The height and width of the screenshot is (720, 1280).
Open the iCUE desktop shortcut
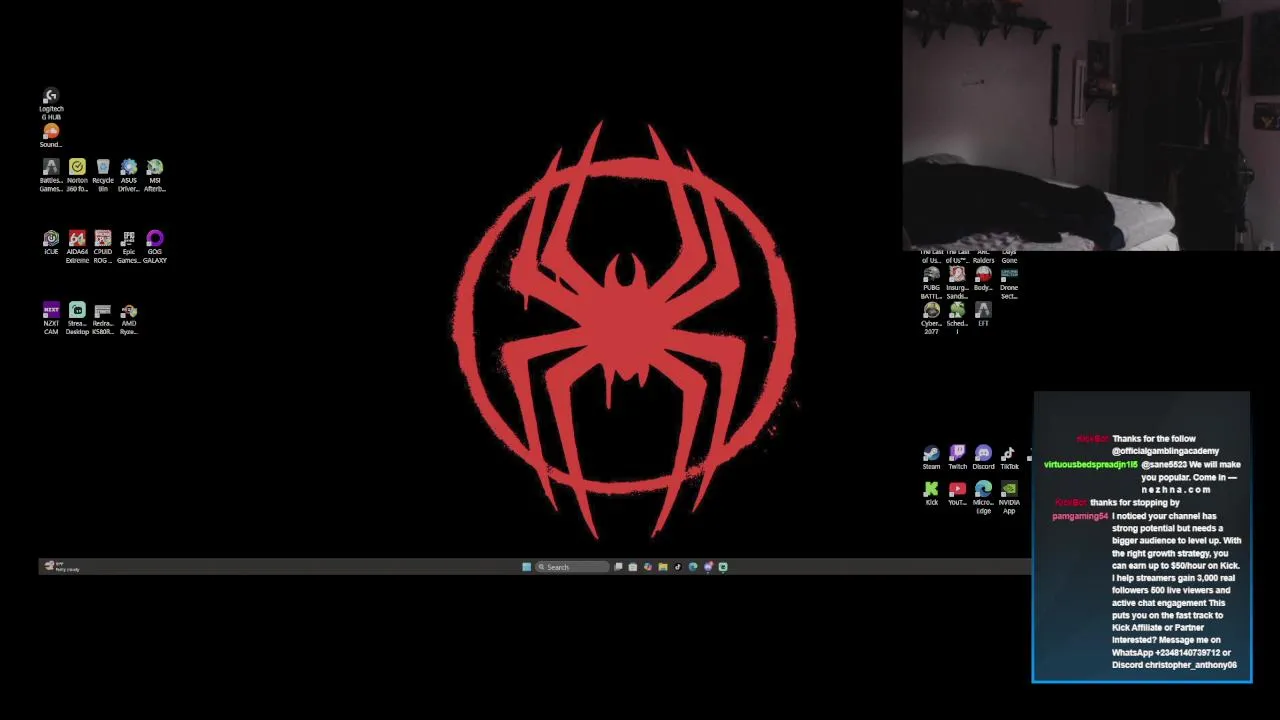(51, 243)
